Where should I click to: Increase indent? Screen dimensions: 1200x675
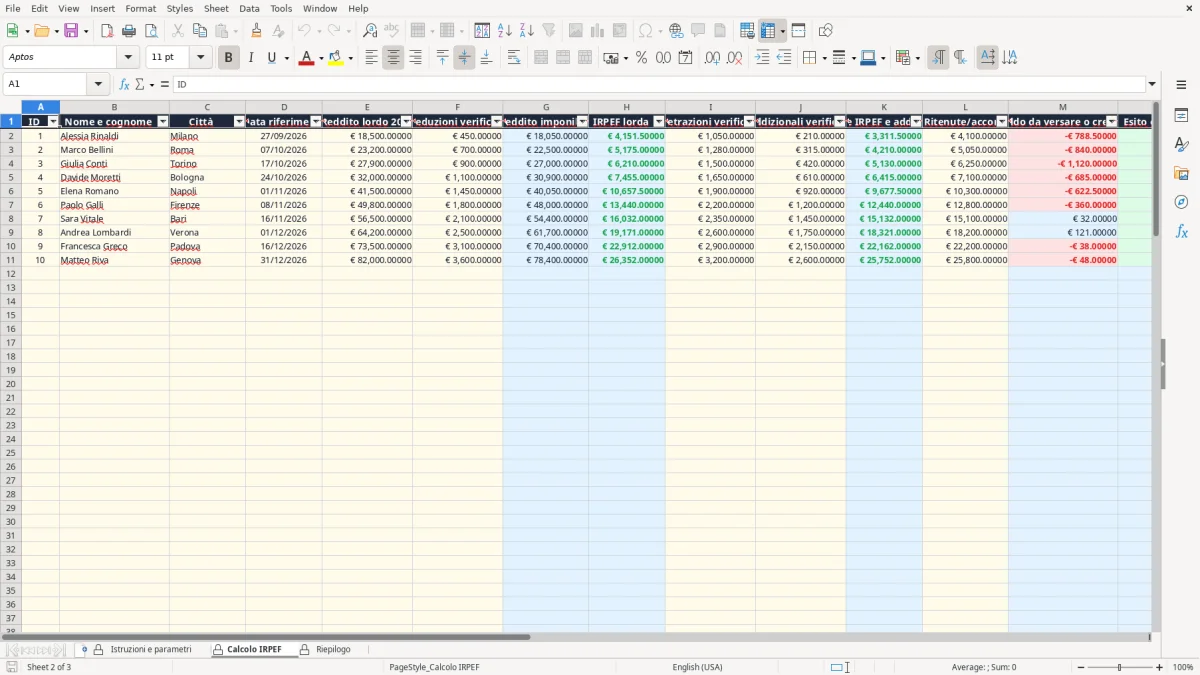pyautogui.click(x=762, y=58)
